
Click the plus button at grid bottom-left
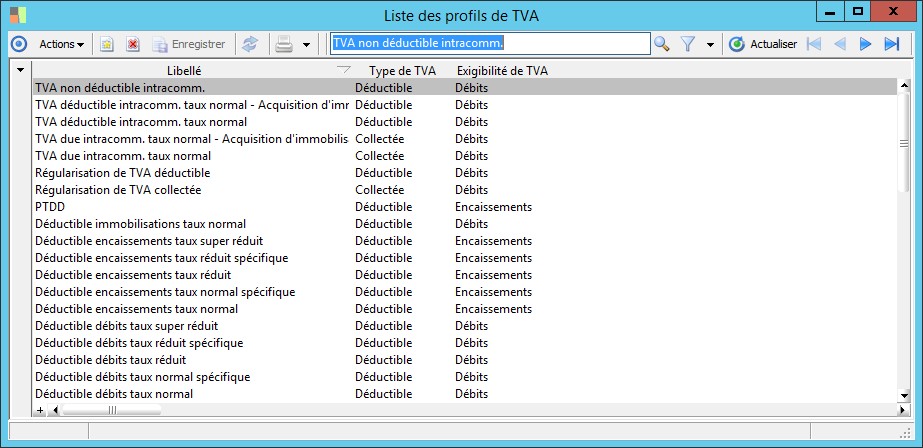(40, 410)
